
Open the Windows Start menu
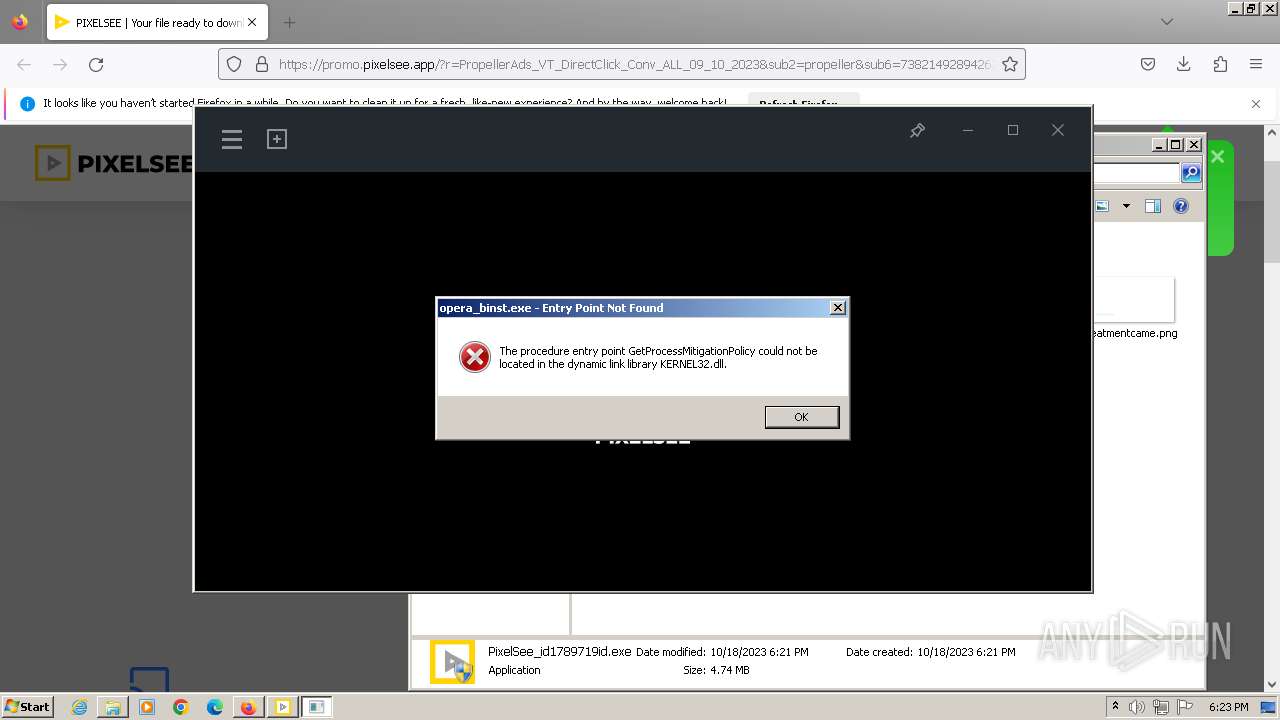tap(28, 706)
